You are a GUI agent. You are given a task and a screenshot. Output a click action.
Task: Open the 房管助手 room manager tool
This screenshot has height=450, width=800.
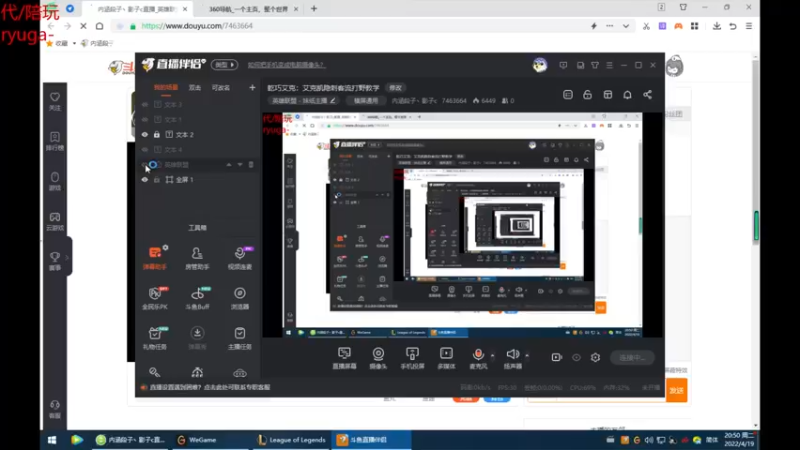pyautogui.click(x=197, y=258)
